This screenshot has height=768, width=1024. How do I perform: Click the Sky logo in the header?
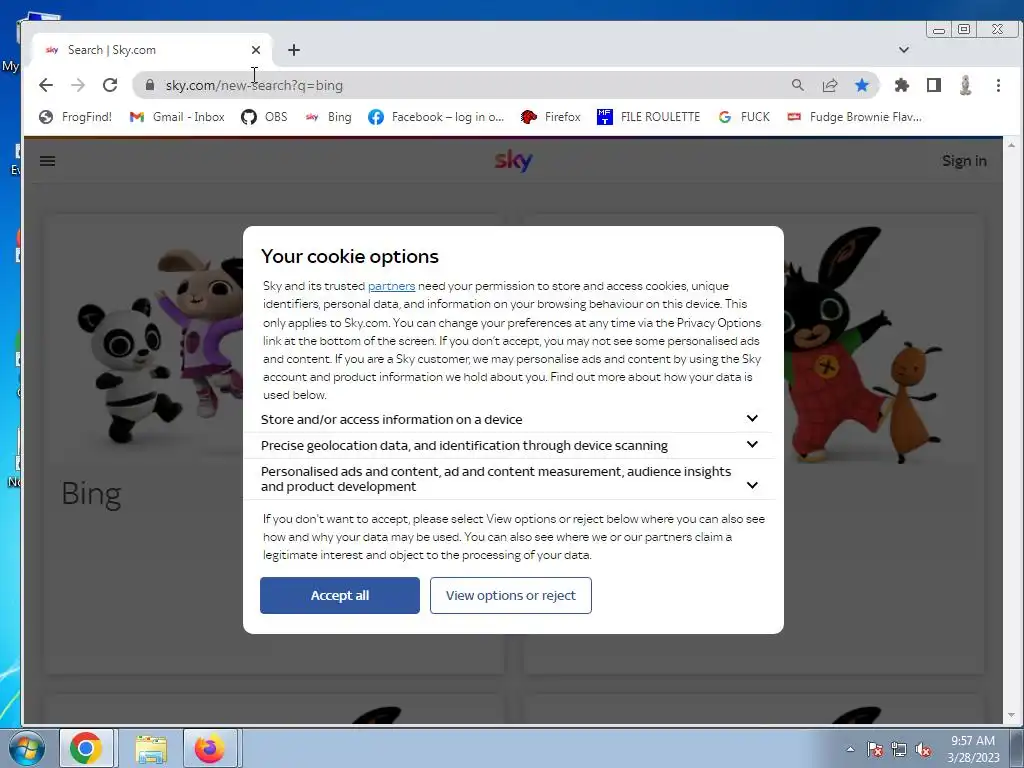pos(513,160)
